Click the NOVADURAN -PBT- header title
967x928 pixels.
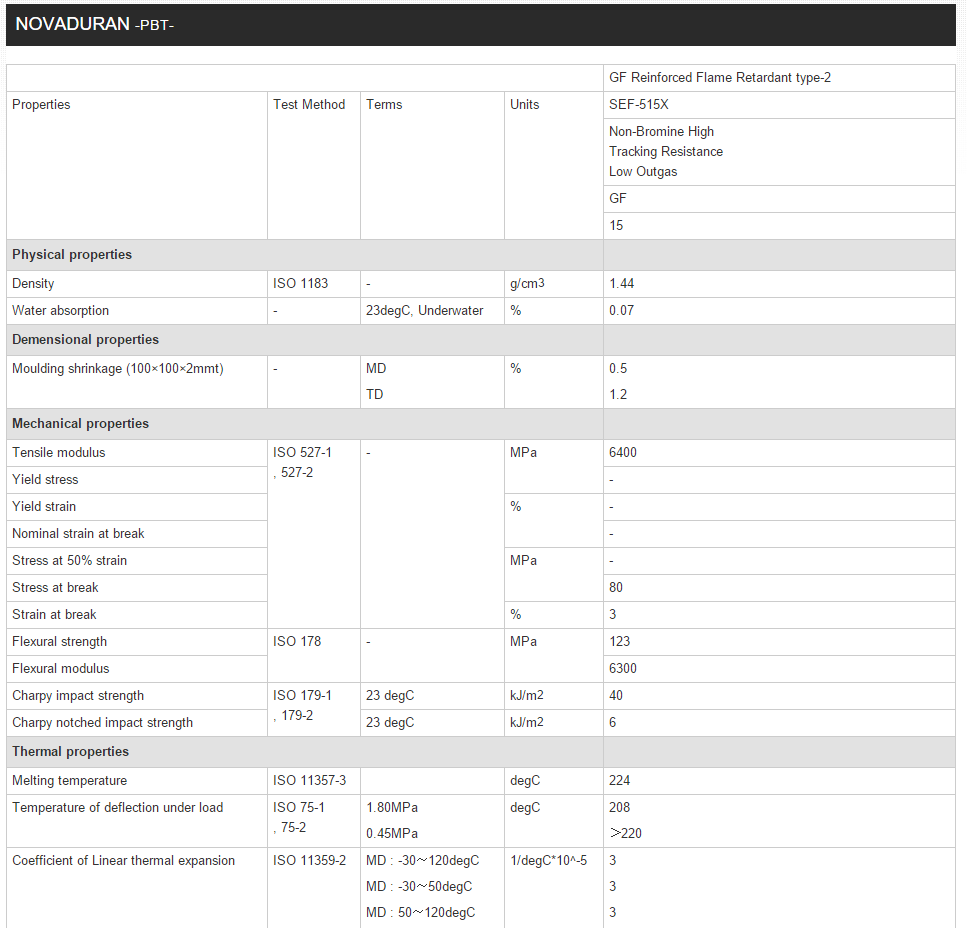click(94, 24)
